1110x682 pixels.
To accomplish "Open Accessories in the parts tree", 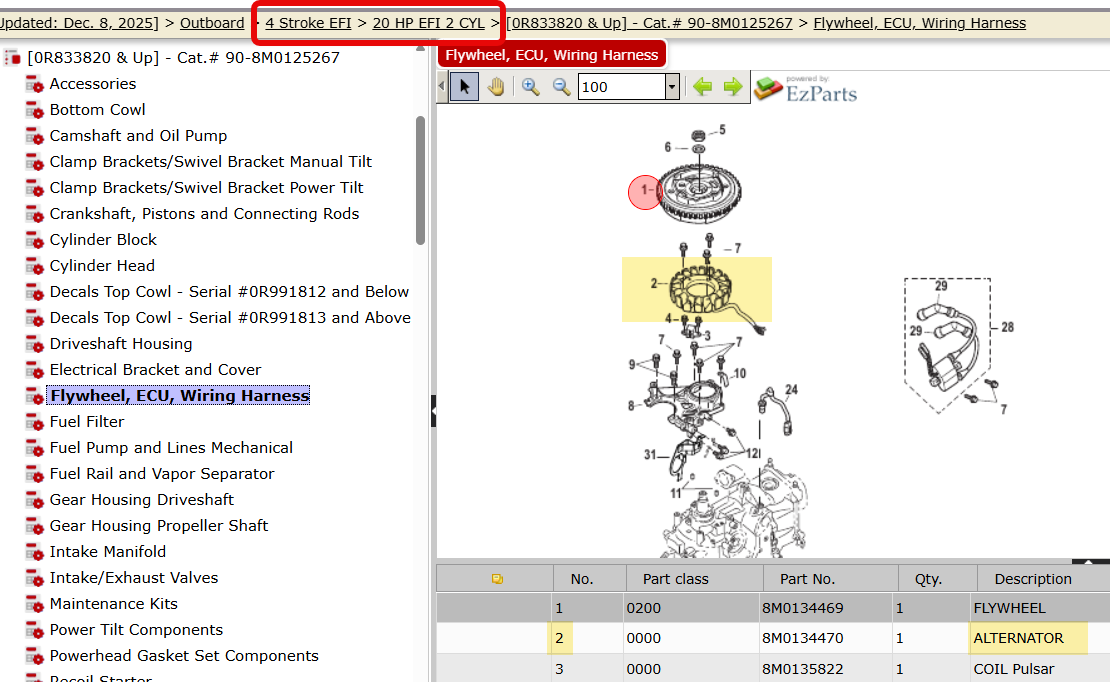I will pos(93,84).
